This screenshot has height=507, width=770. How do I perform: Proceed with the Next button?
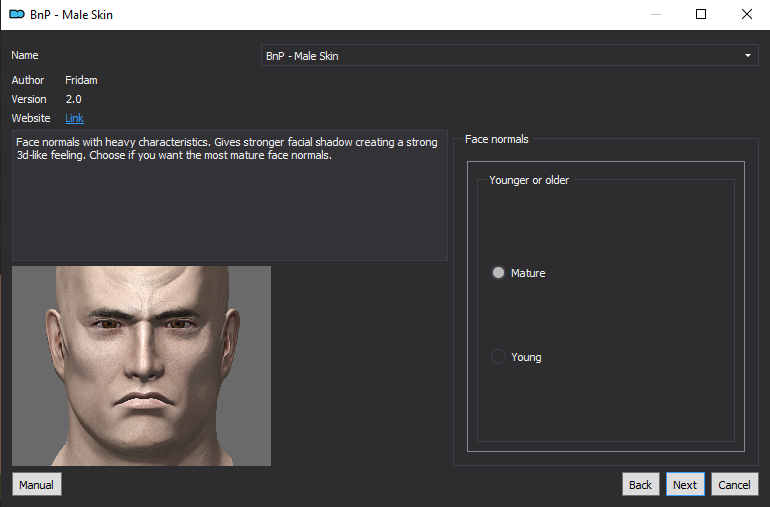(x=685, y=484)
